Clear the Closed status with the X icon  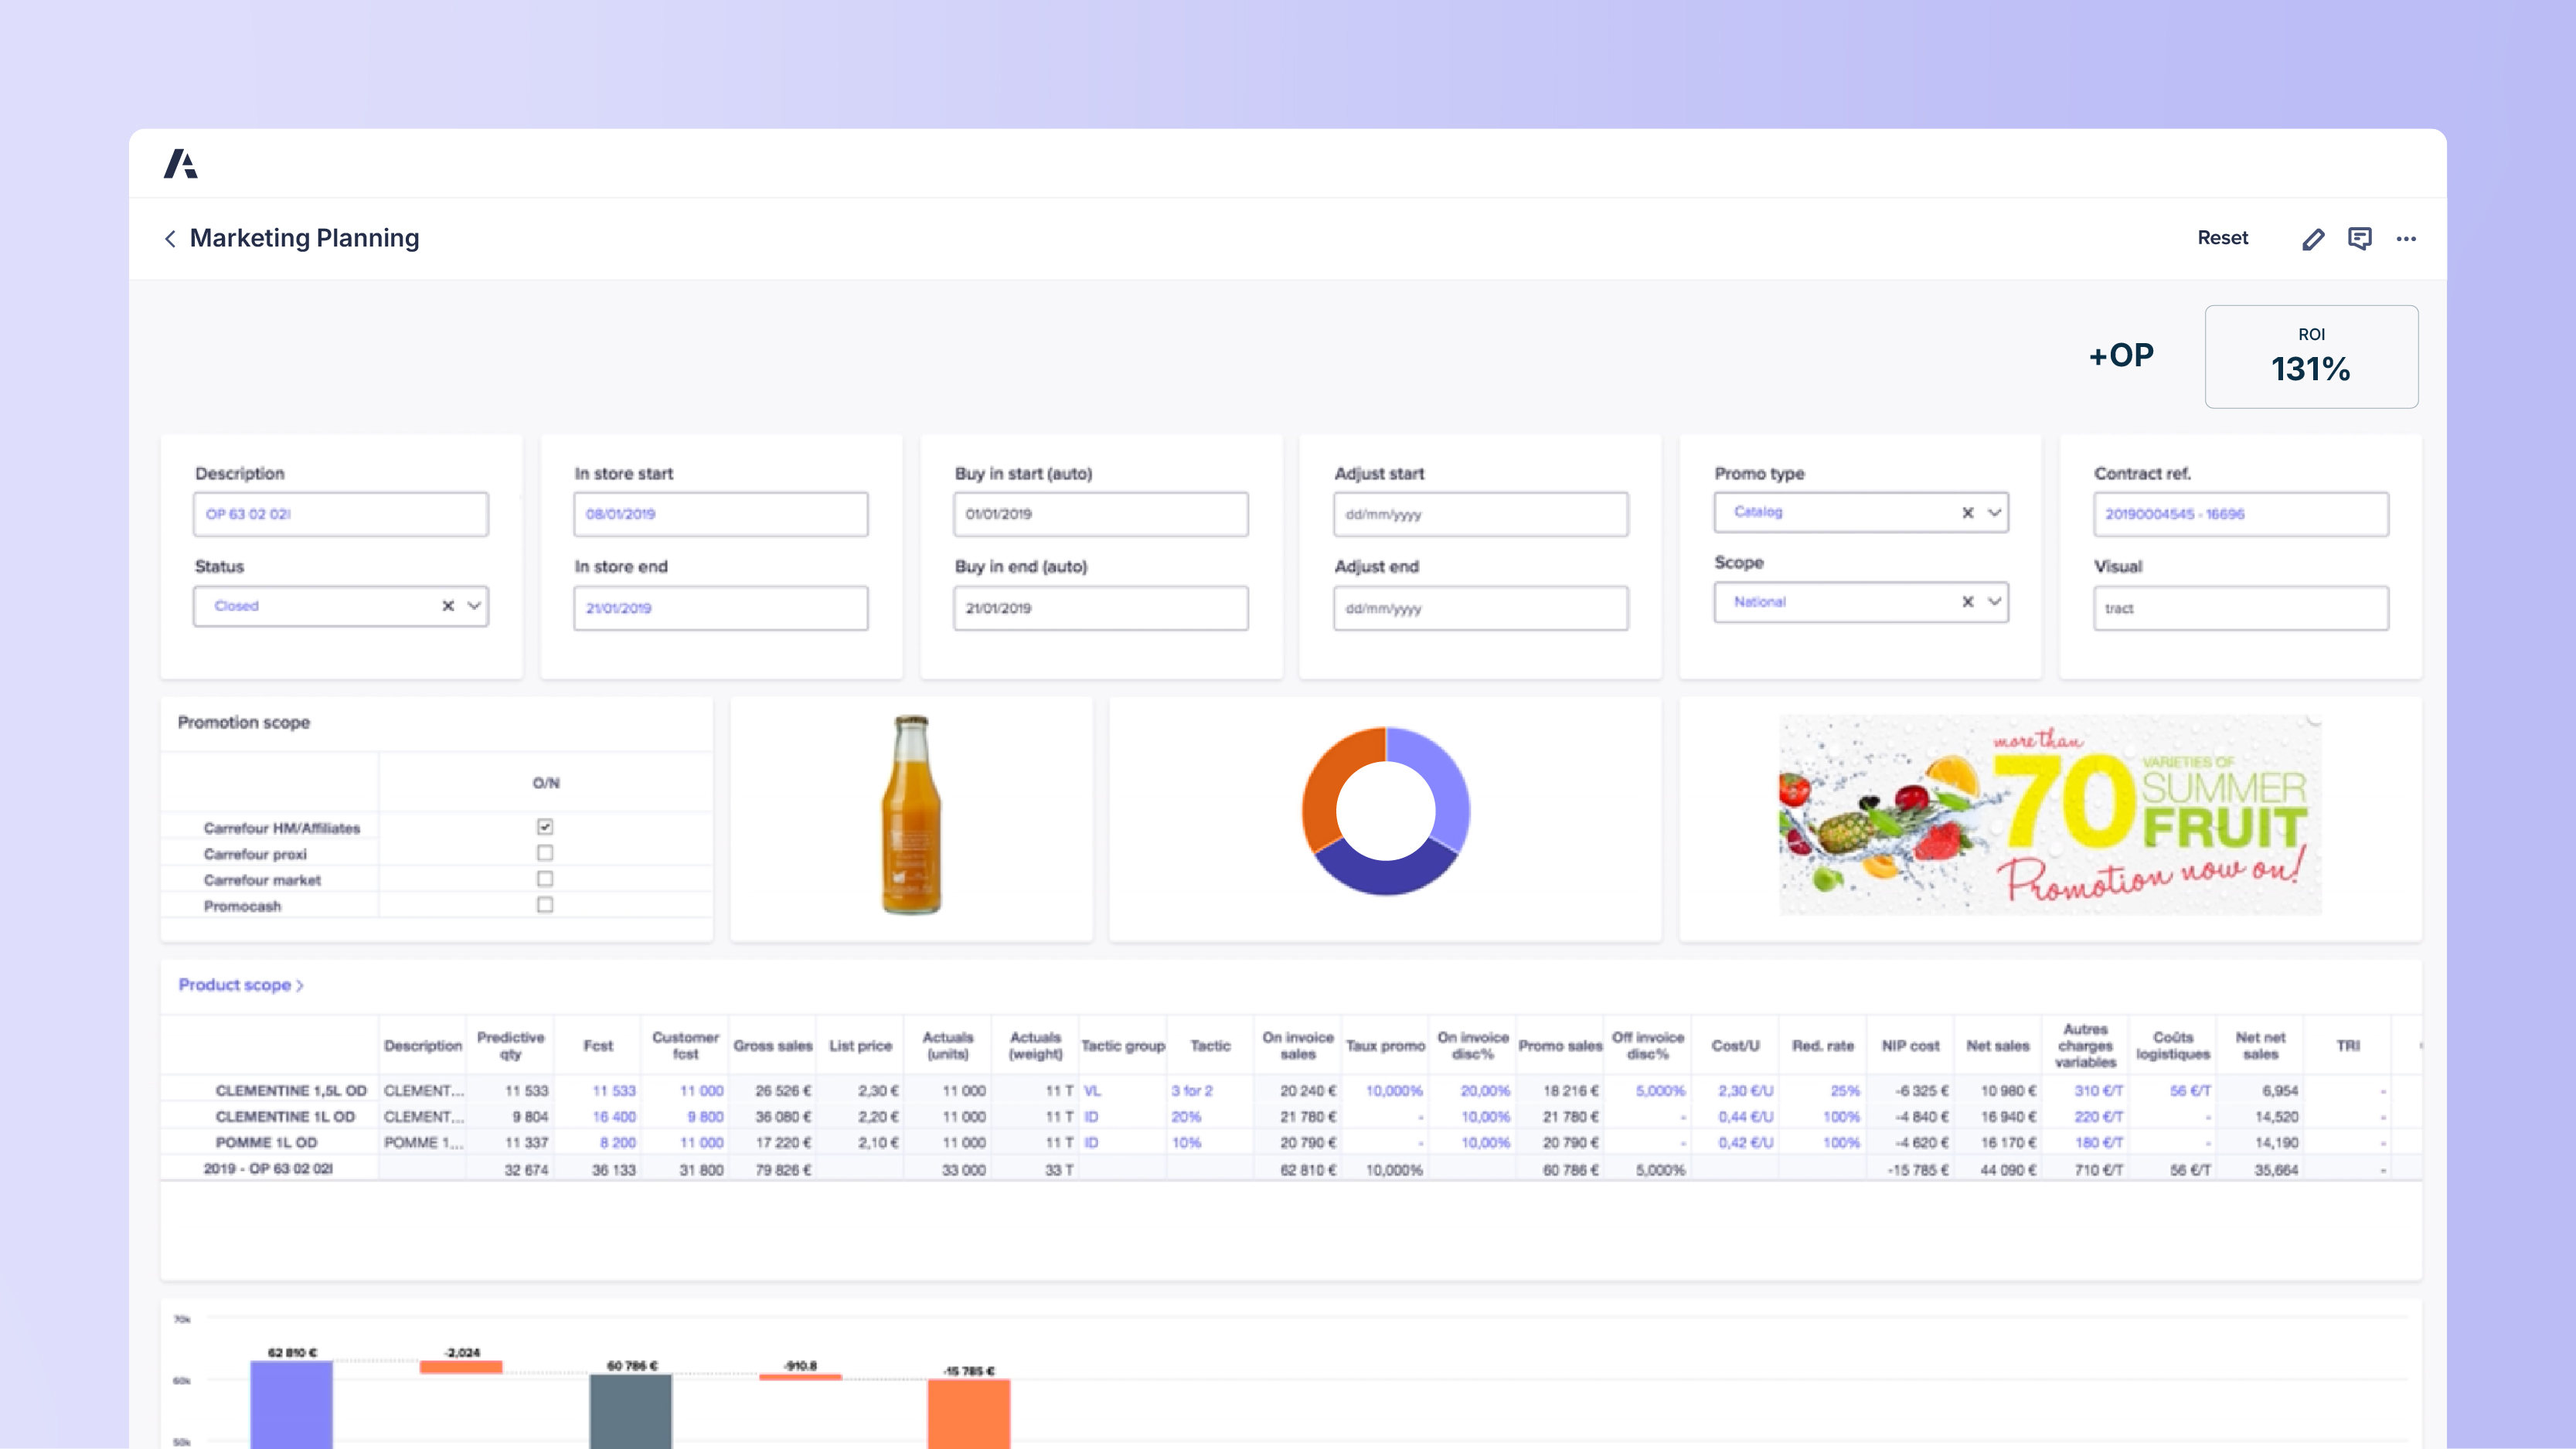point(447,605)
